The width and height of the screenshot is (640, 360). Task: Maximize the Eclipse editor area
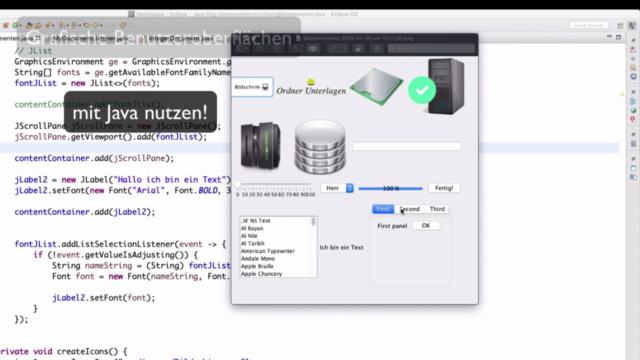coord(618,37)
